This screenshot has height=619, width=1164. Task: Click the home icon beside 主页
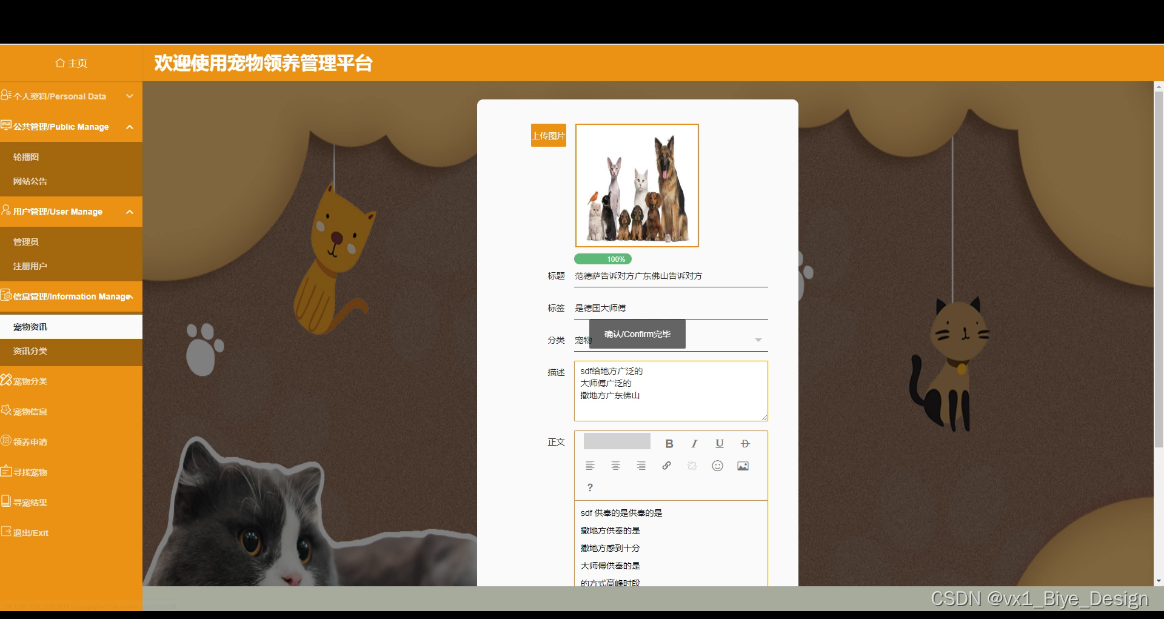pos(60,63)
